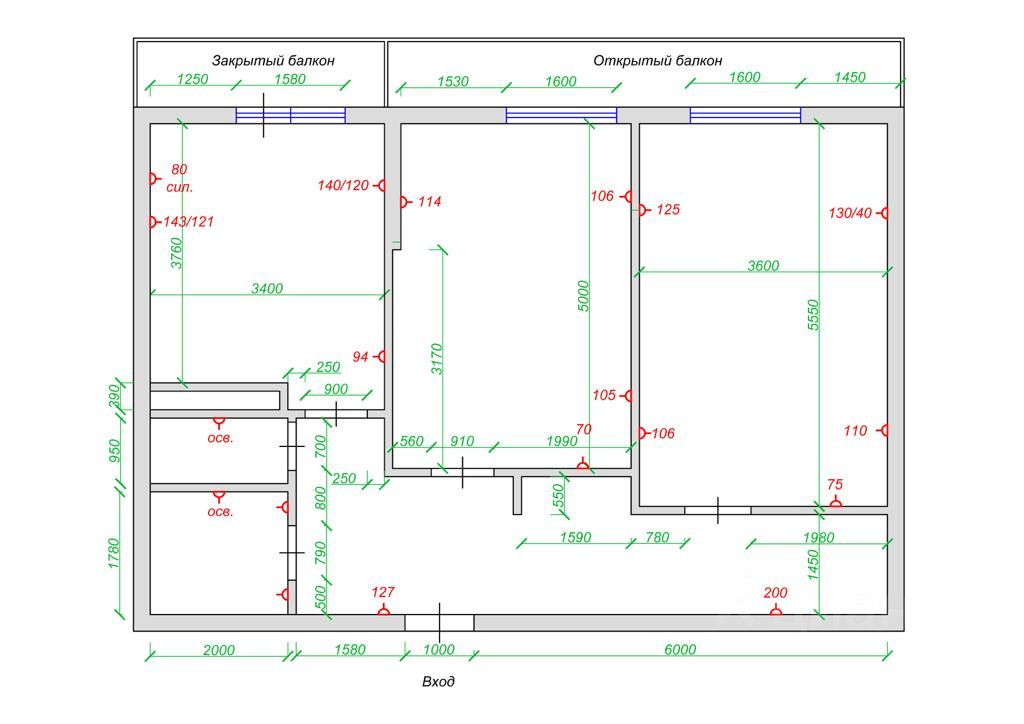Image resolution: width=1024 pixels, height=724 pixels.
Task: Click the Закрытый балкон label
Action: pos(273,61)
